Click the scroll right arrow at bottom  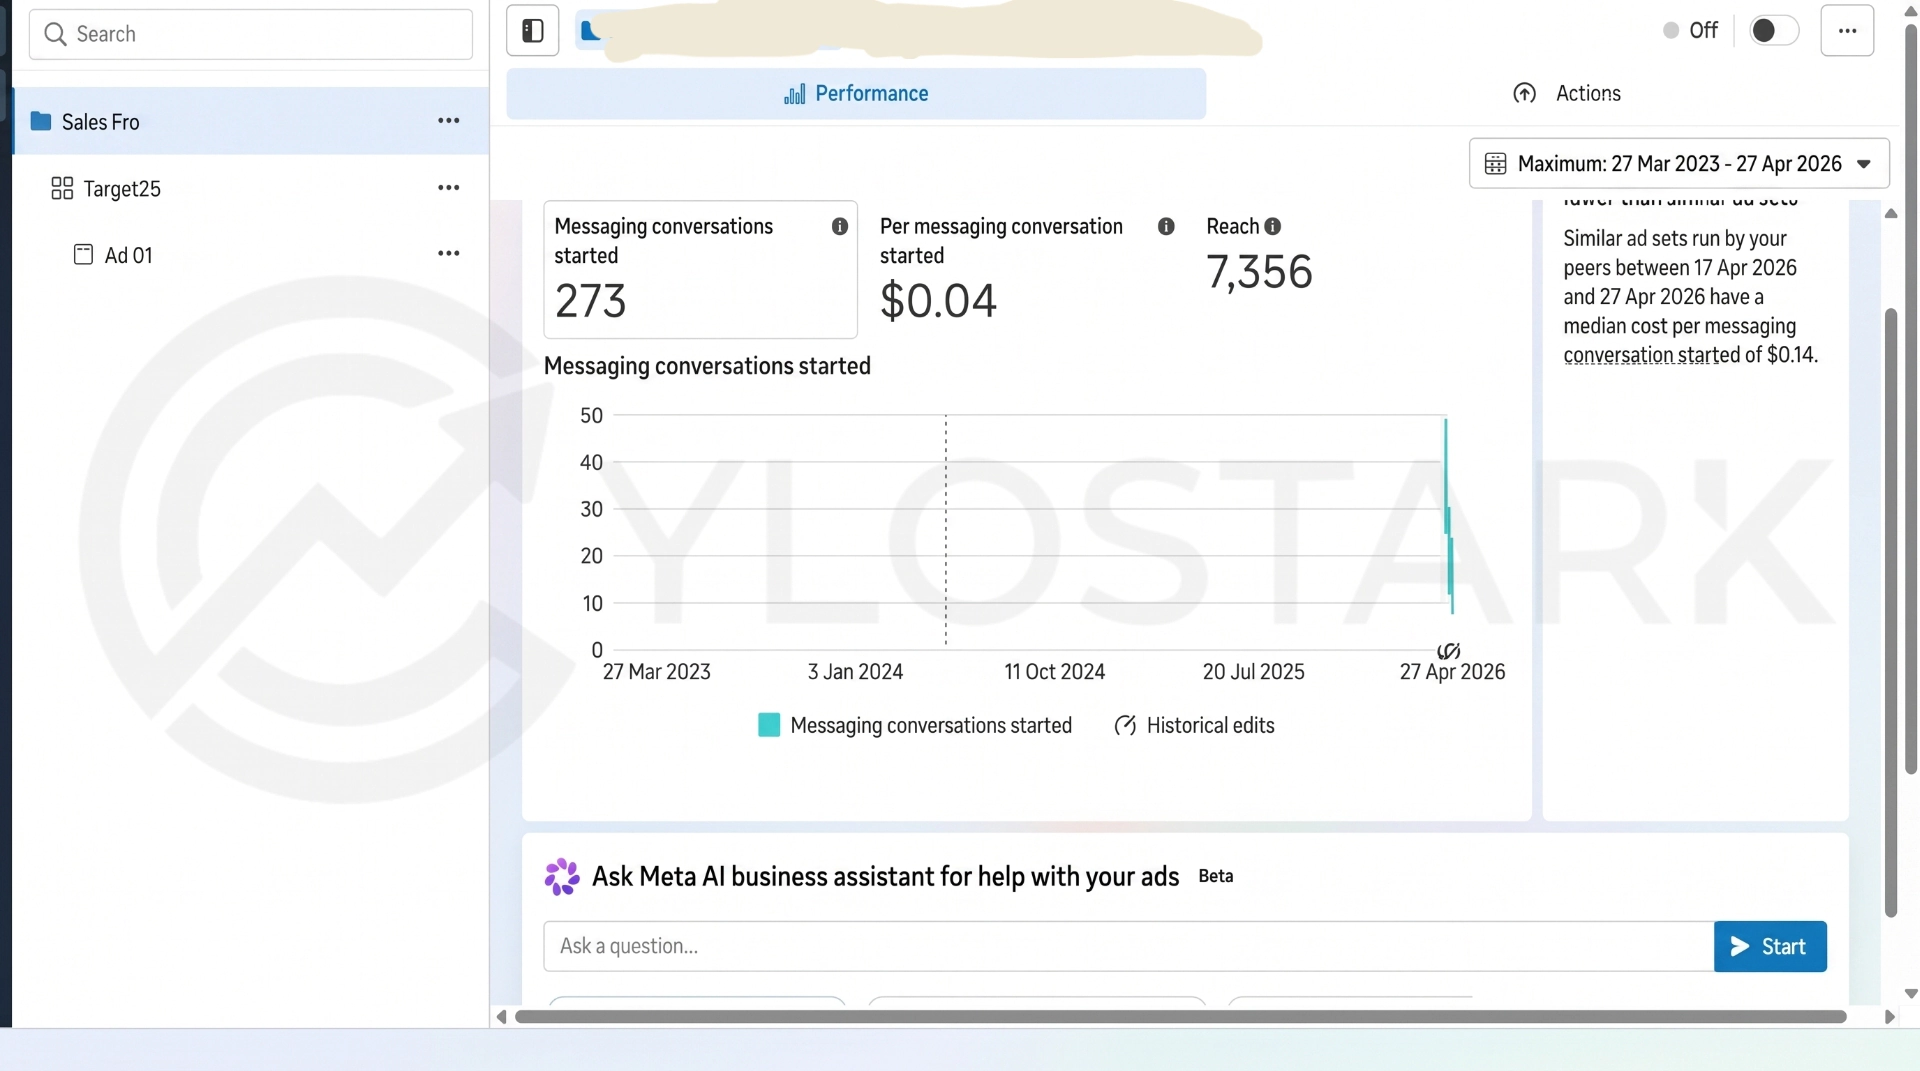click(1889, 1017)
